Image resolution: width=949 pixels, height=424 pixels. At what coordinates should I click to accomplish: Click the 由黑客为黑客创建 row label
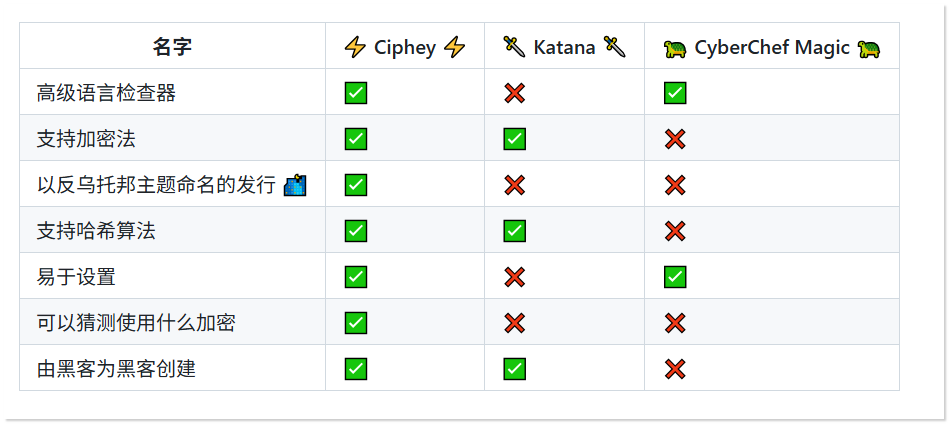pyautogui.click(x=116, y=369)
